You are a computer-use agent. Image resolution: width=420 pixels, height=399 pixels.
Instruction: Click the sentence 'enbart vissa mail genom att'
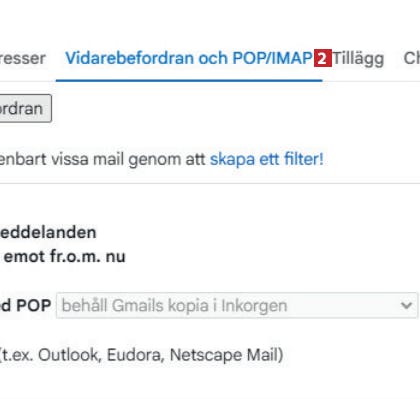[x=103, y=159]
